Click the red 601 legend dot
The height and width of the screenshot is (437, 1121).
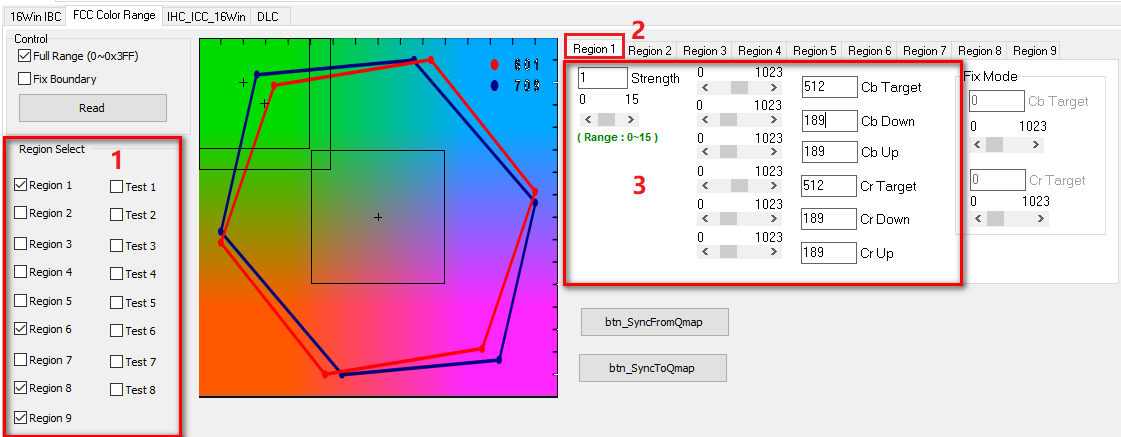point(494,64)
